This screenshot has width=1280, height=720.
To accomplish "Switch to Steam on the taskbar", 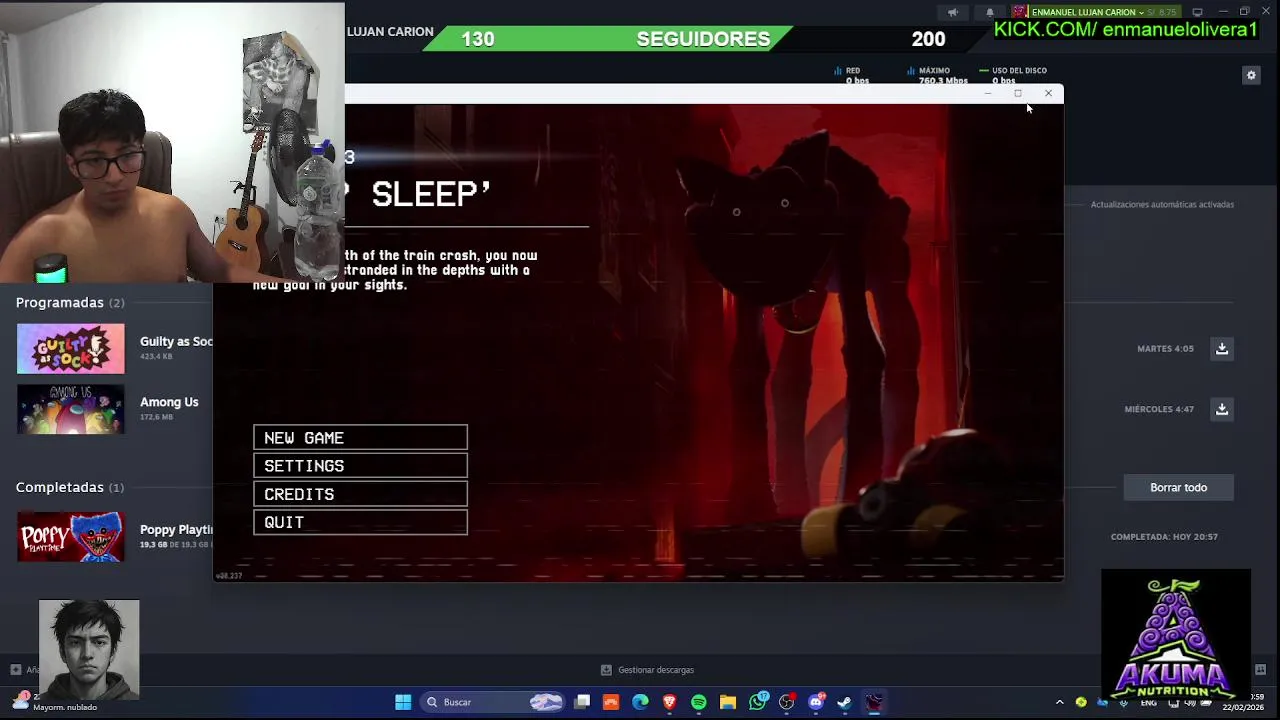I will [x=845, y=702].
